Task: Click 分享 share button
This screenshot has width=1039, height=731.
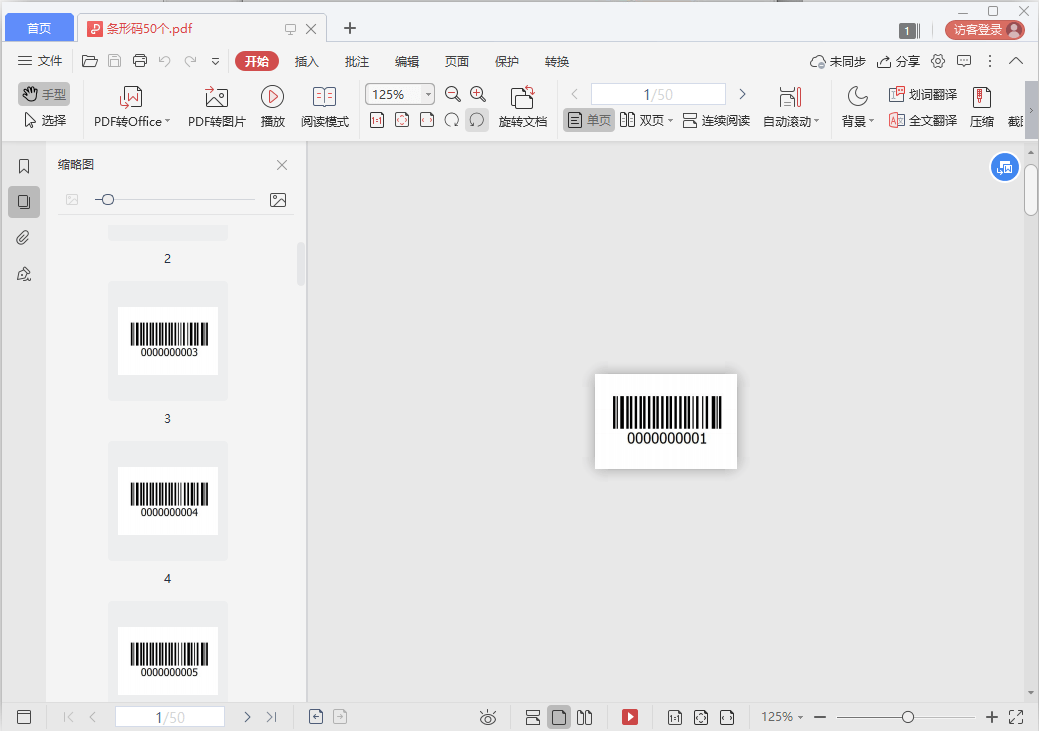Action: (898, 62)
